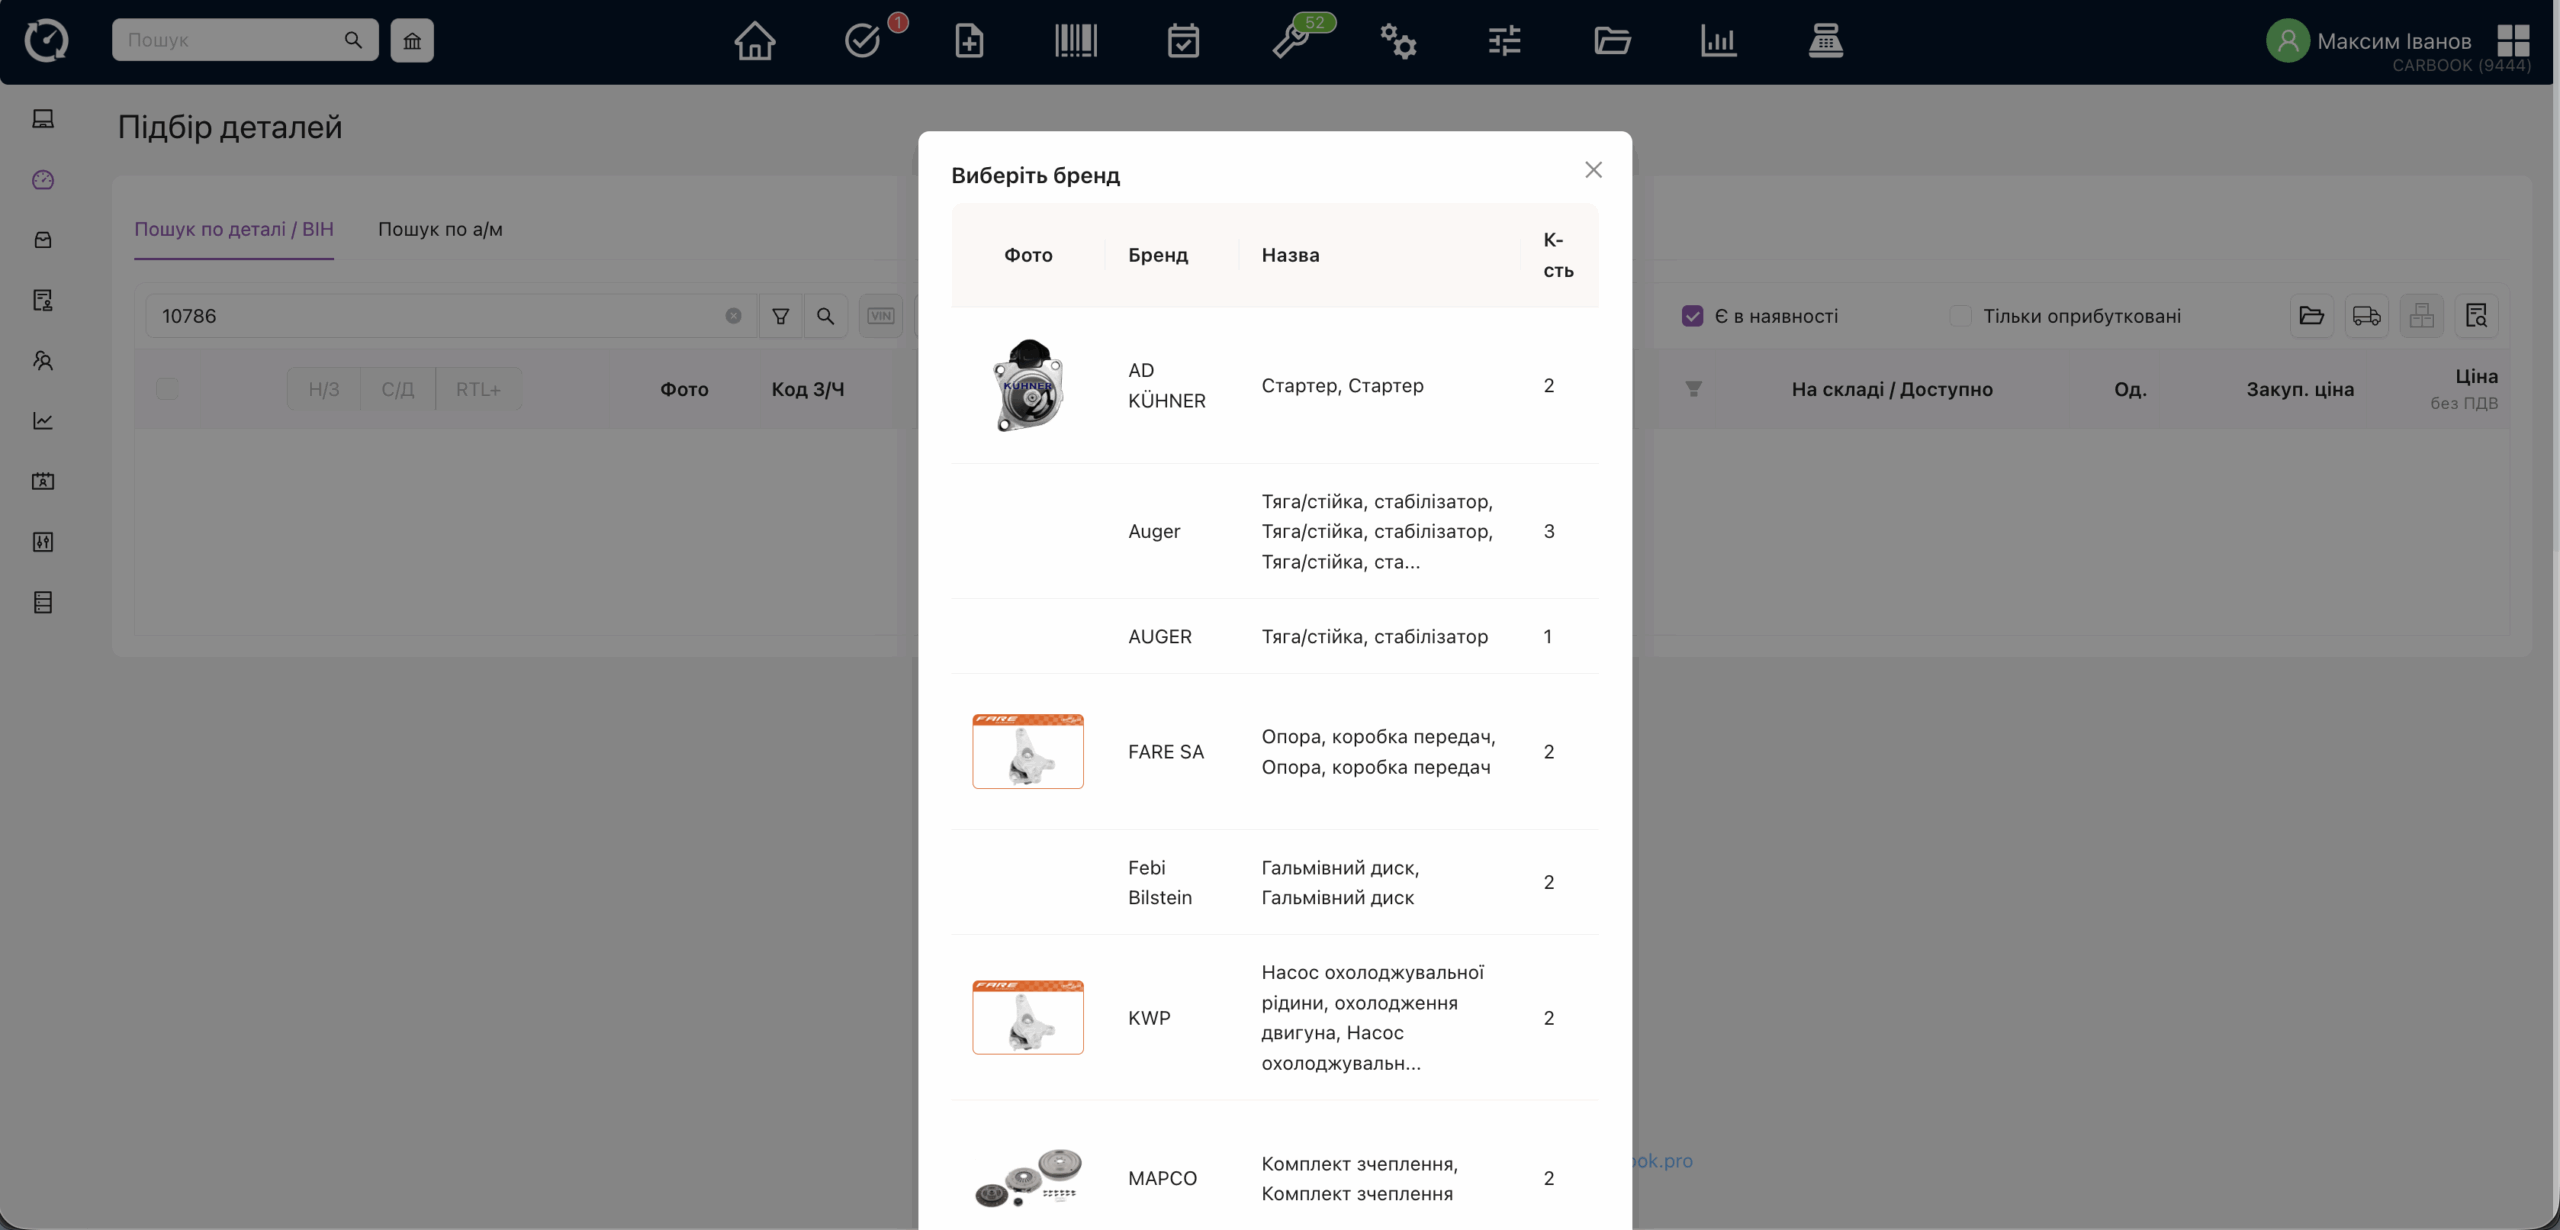Screen dimensions: 2560x1230
Task: Enable 'Тільки оприбутковані' checkbox
Action: coord(1960,316)
